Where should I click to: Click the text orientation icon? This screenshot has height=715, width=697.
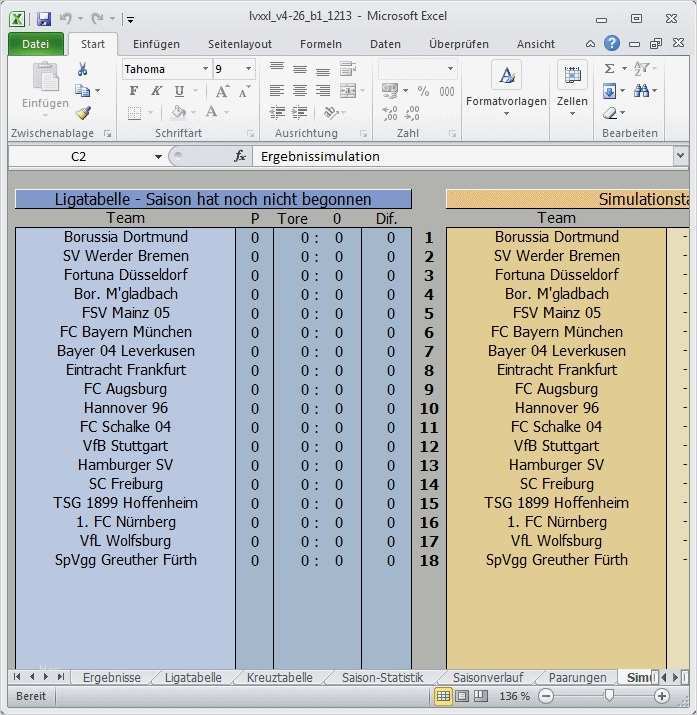click(331, 112)
